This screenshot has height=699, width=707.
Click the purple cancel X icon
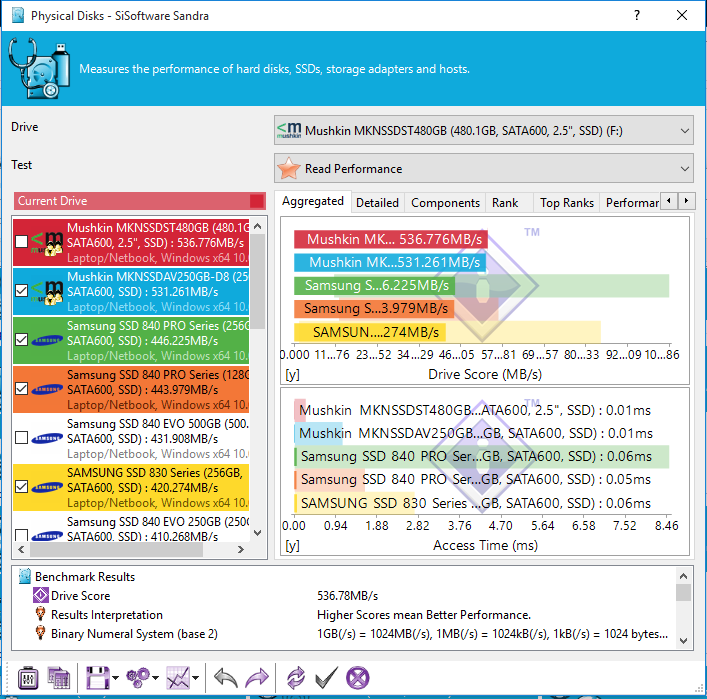(358, 678)
